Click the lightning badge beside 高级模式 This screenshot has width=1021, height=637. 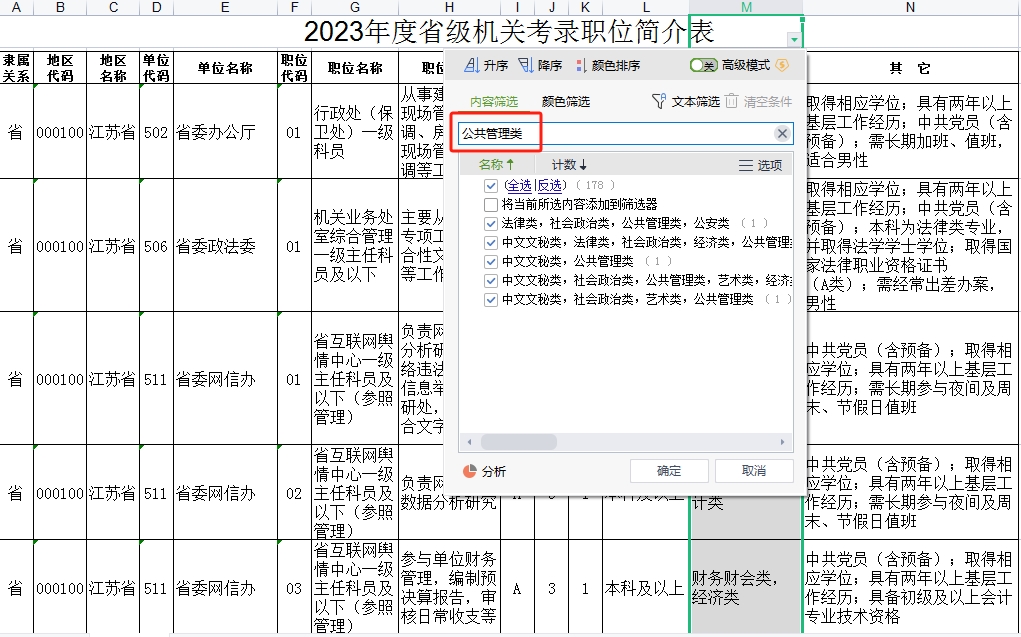pos(782,65)
